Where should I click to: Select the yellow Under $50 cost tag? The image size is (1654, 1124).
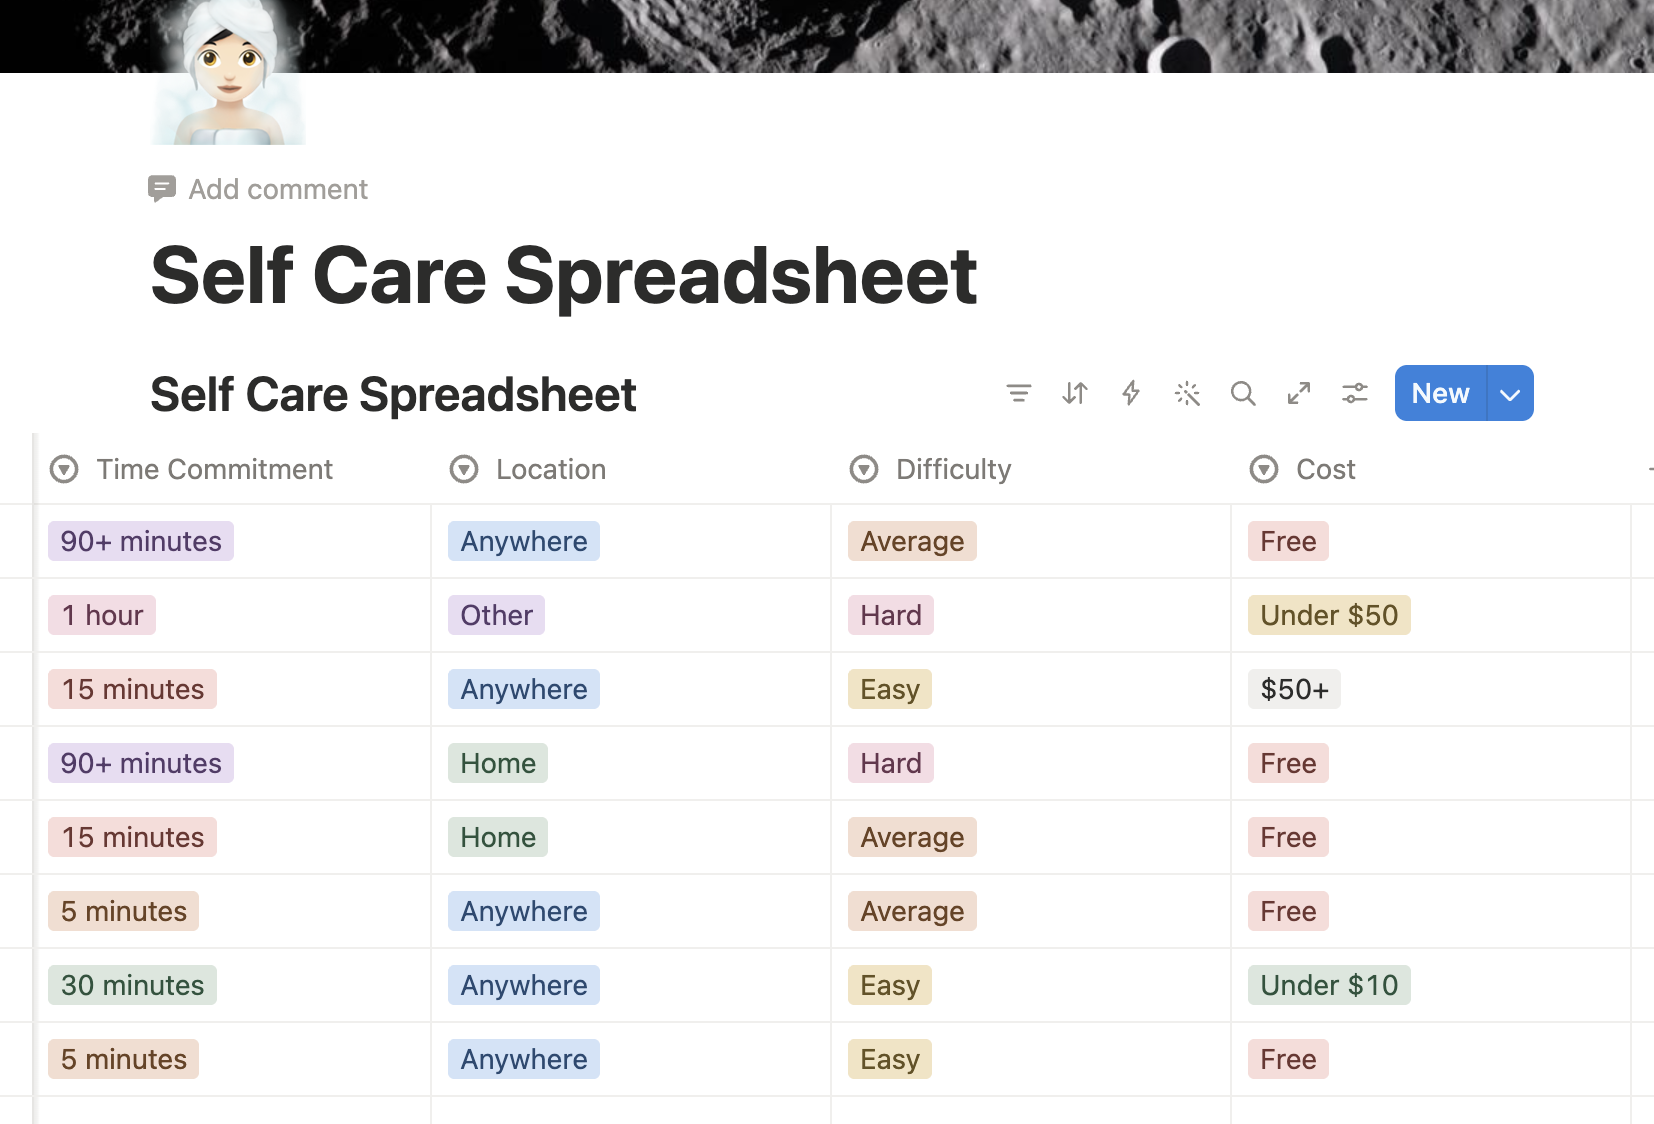[1329, 615]
